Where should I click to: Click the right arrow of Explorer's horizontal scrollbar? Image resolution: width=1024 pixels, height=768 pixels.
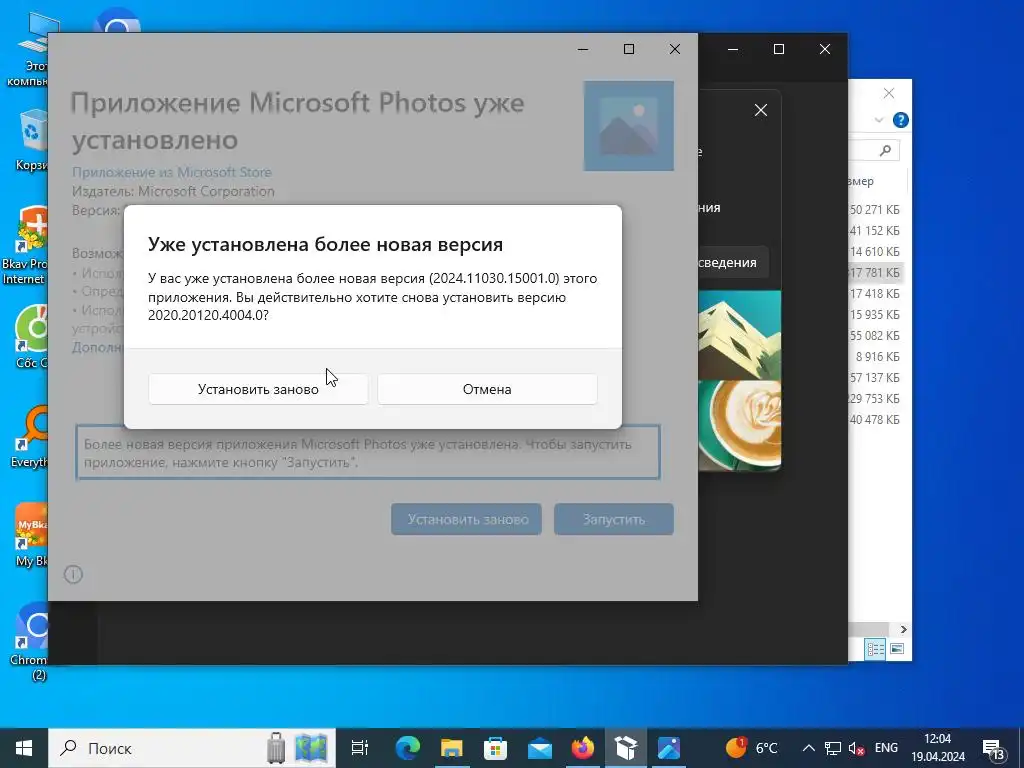[x=903, y=630]
